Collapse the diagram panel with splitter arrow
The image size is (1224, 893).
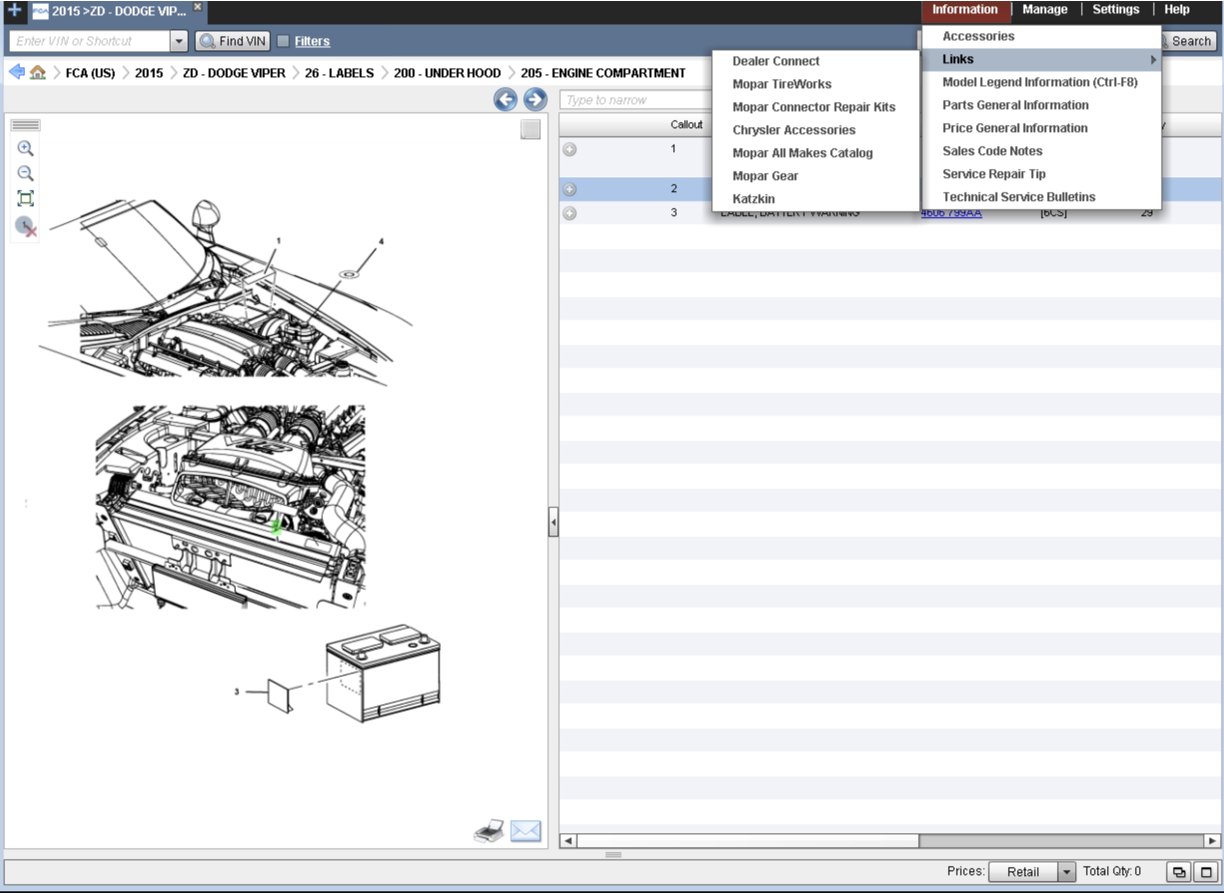coord(553,522)
